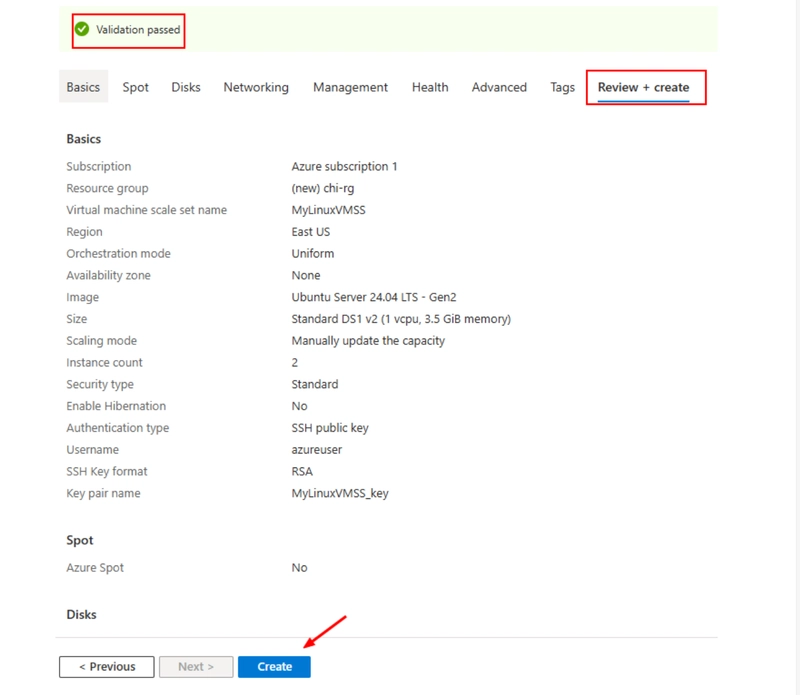Click the 'Username' field label
Image resolution: width=800 pixels, height=695 pixels.
click(92, 450)
